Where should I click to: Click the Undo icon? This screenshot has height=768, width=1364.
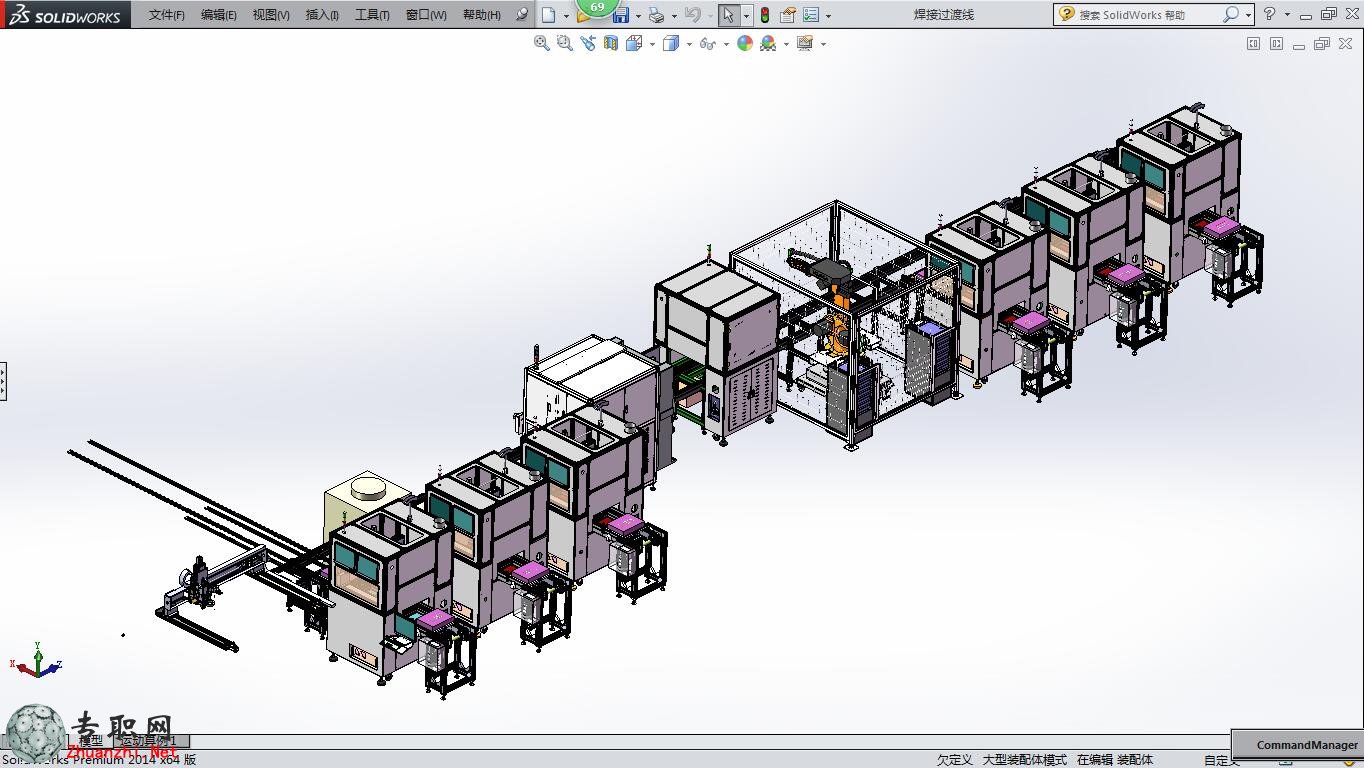click(x=692, y=15)
